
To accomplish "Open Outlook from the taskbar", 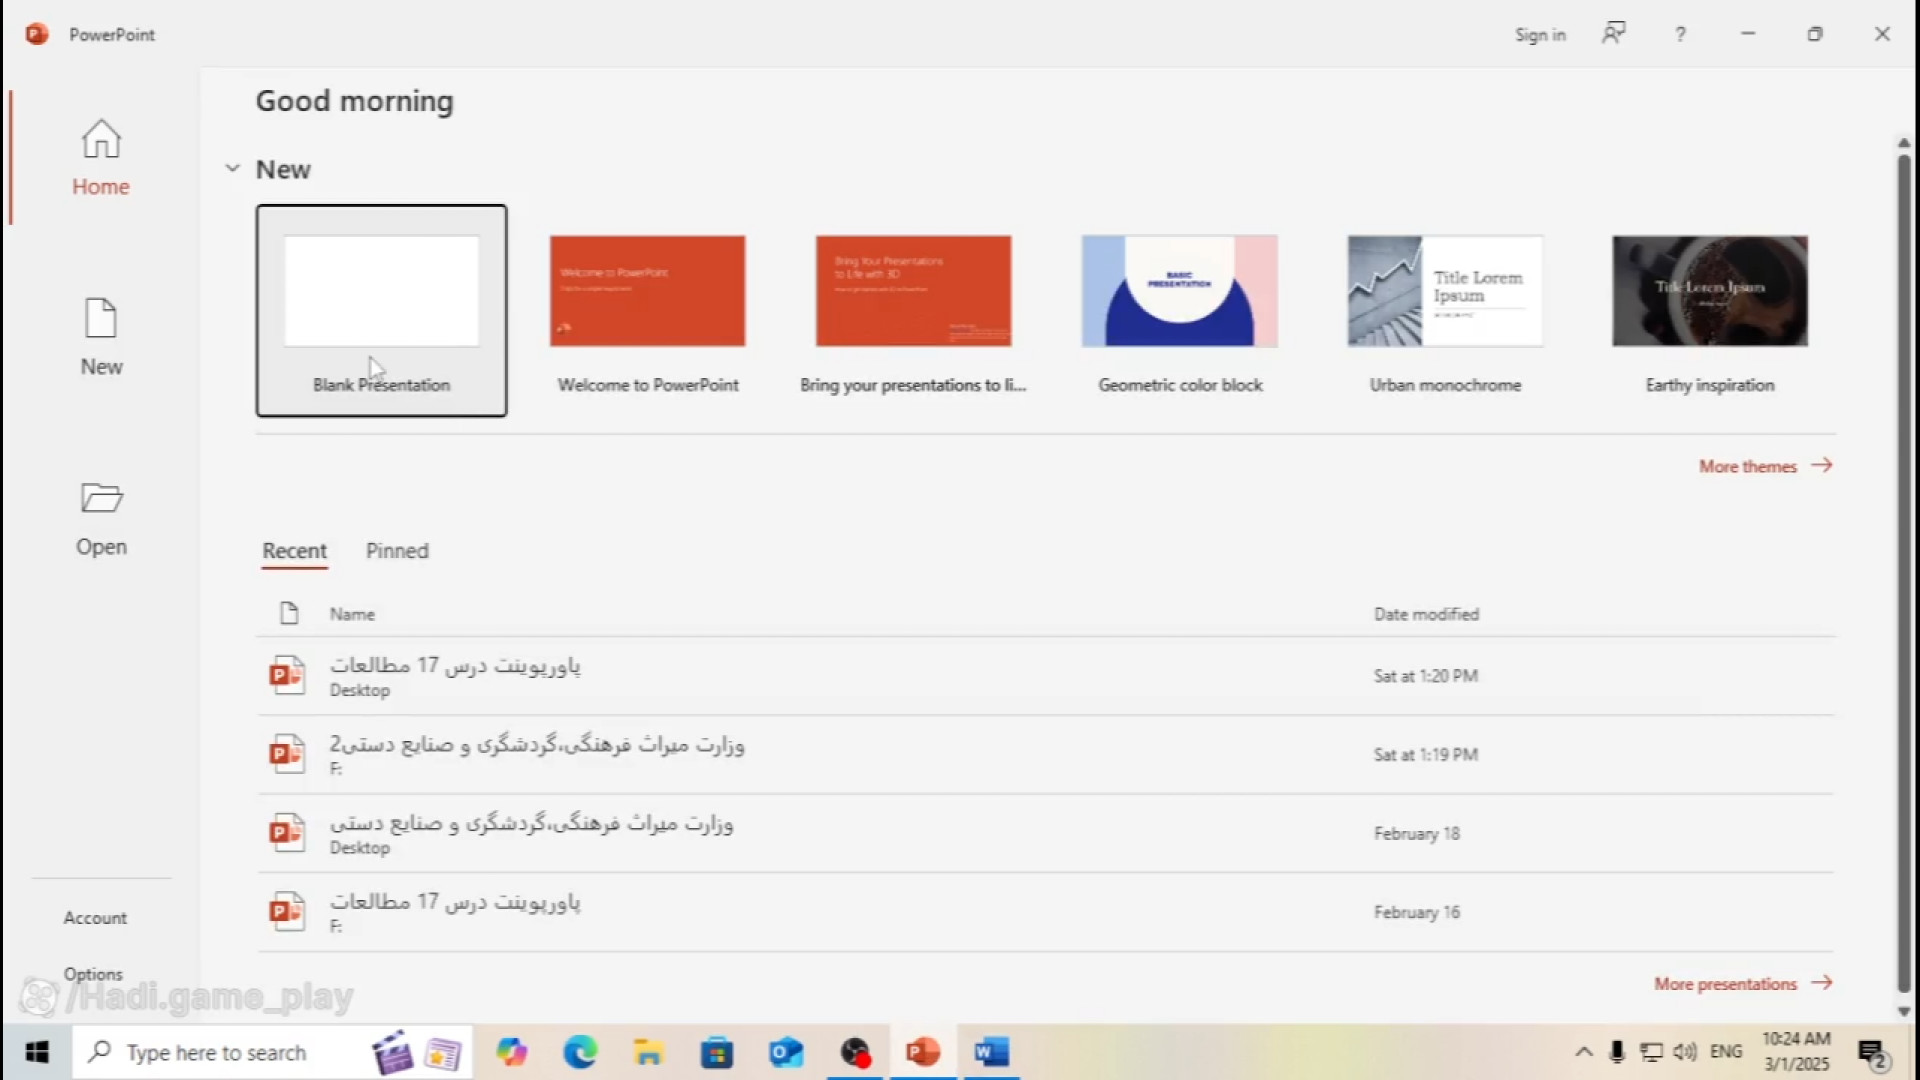I will [786, 1052].
